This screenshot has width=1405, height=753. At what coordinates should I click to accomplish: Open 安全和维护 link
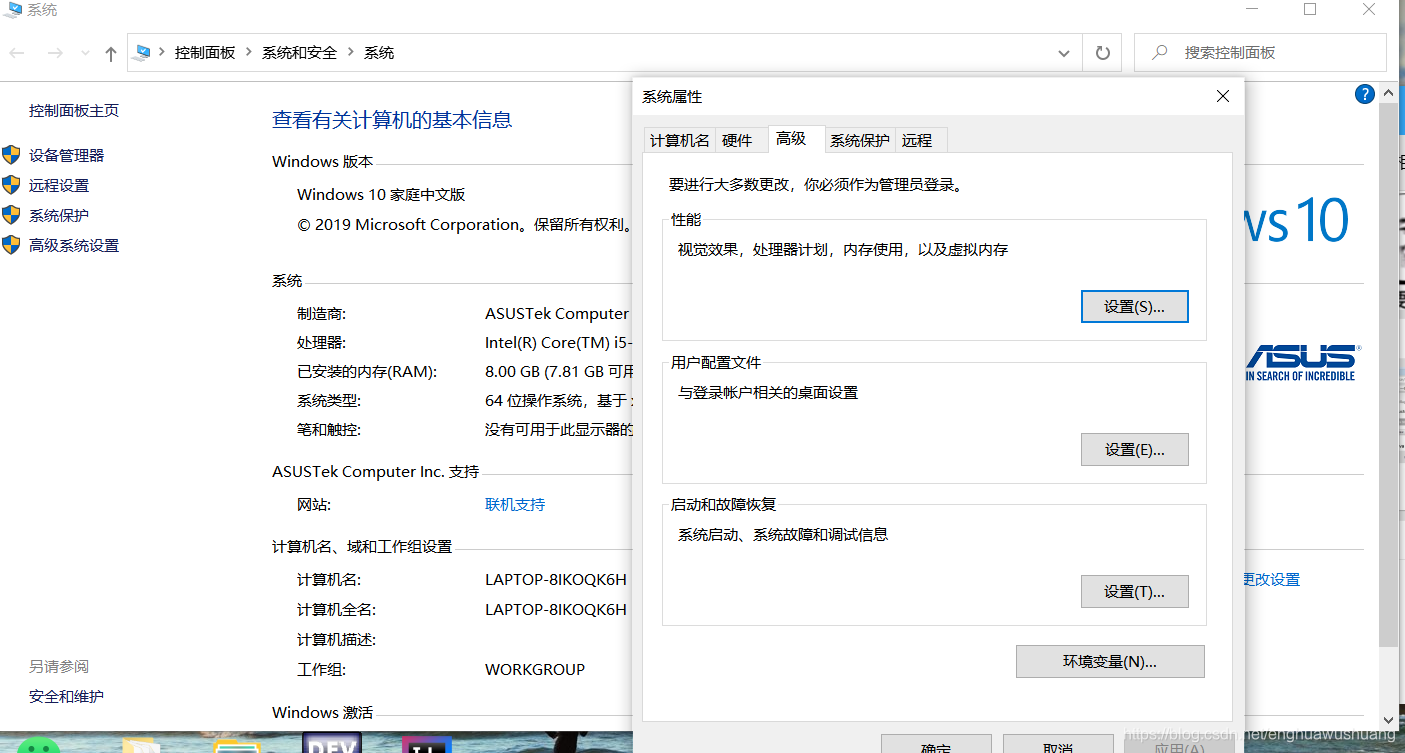click(x=67, y=696)
